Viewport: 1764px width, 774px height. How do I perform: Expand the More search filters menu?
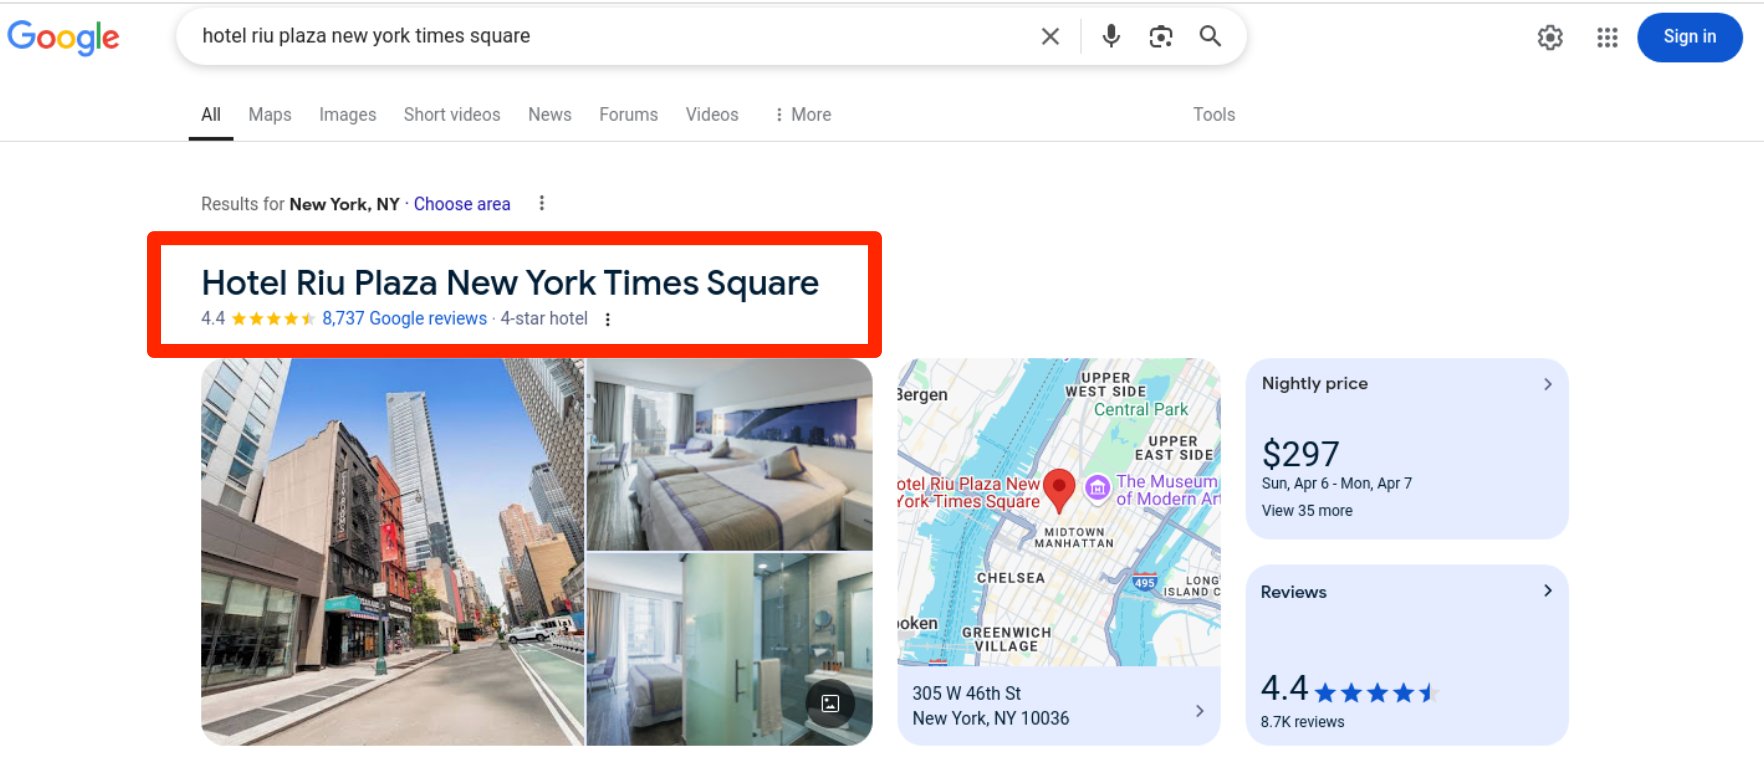pyautogui.click(x=803, y=115)
